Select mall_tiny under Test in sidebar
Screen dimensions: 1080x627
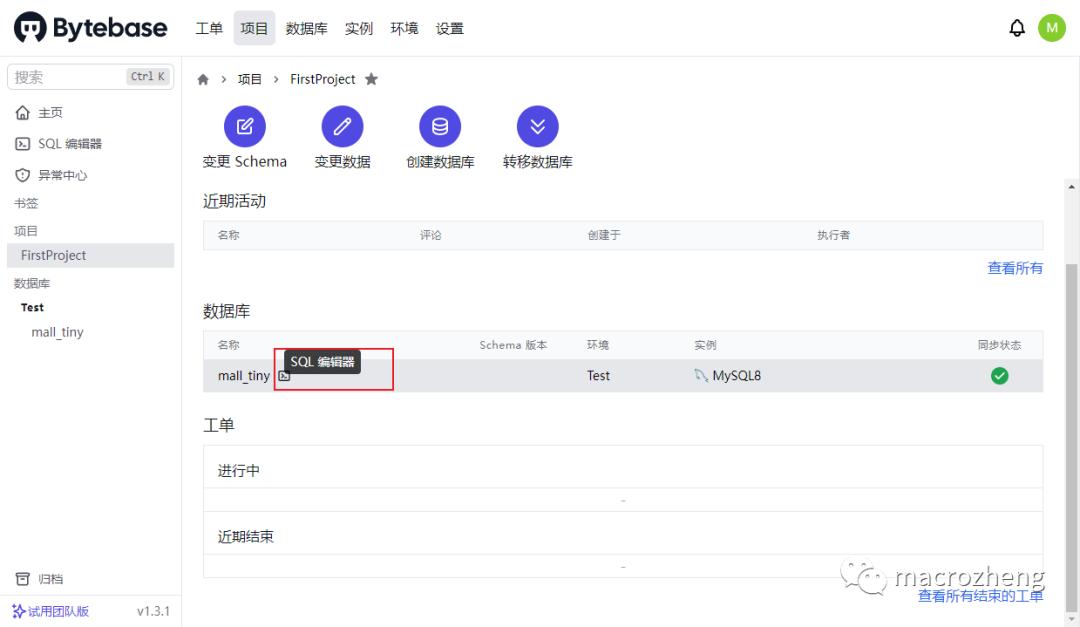click(x=57, y=332)
